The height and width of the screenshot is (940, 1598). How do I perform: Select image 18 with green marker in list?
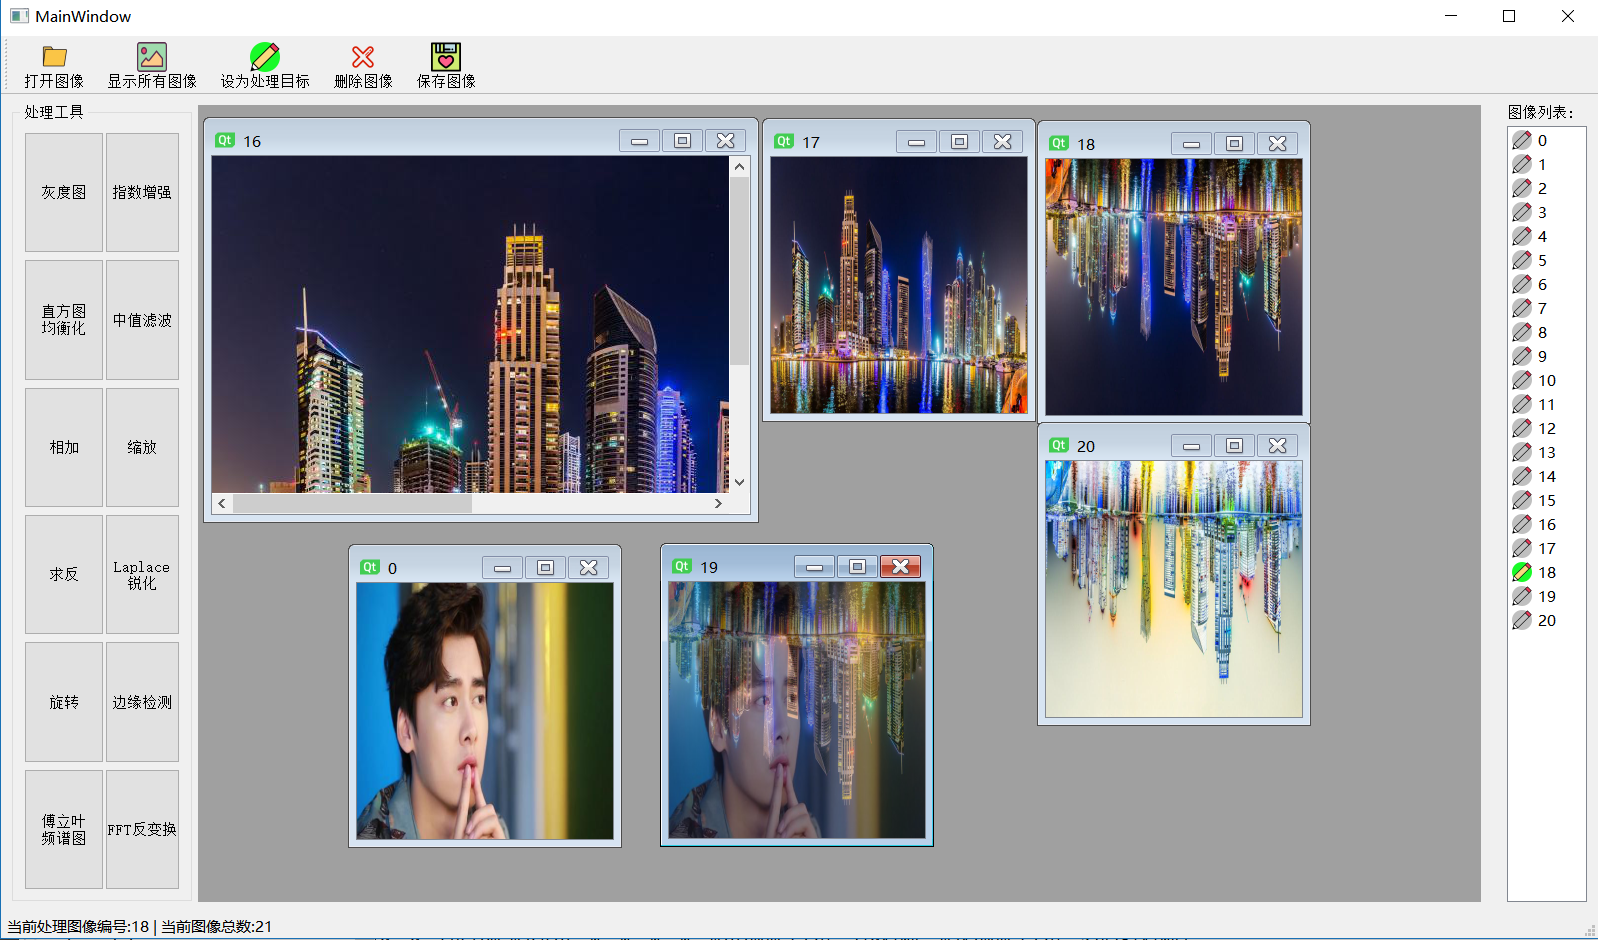click(1546, 572)
